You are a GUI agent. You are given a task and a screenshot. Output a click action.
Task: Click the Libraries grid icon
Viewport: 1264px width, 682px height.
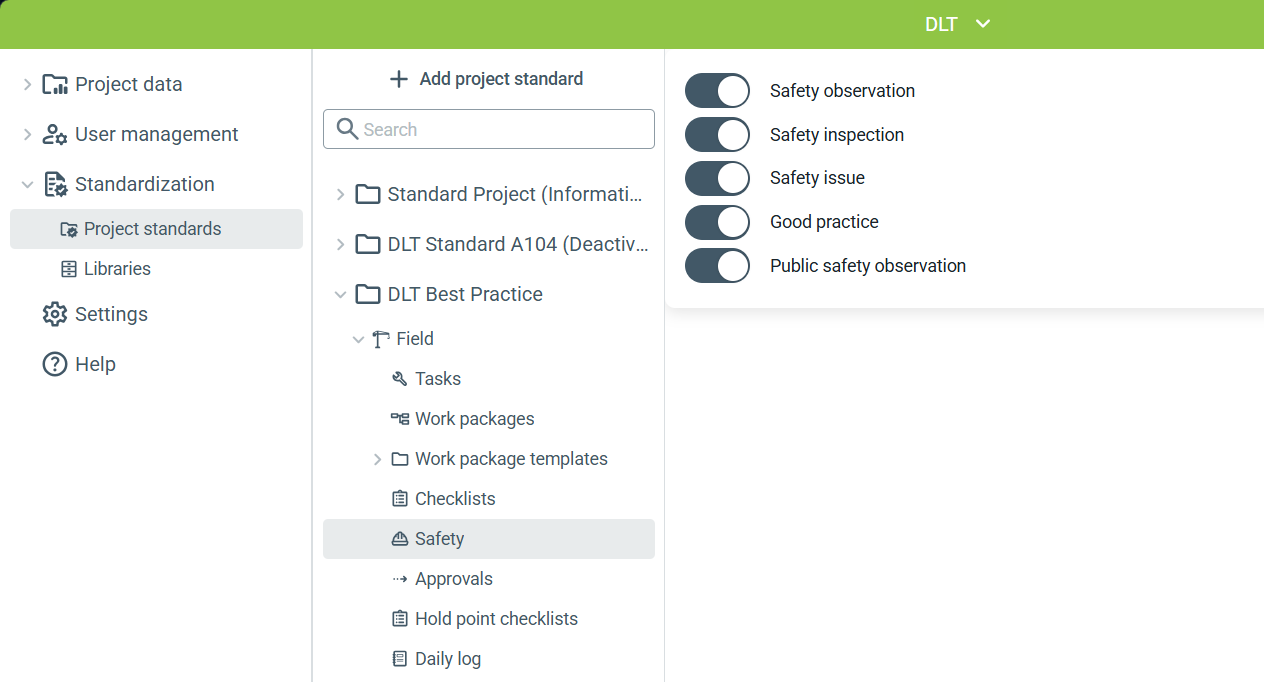coord(68,269)
